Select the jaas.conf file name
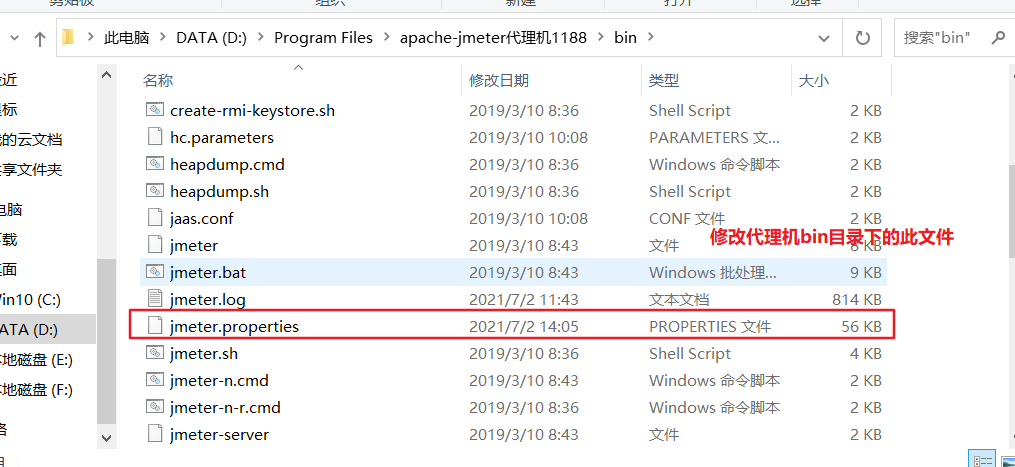The height and width of the screenshot is (467, 1015). (x=201, y=218)
